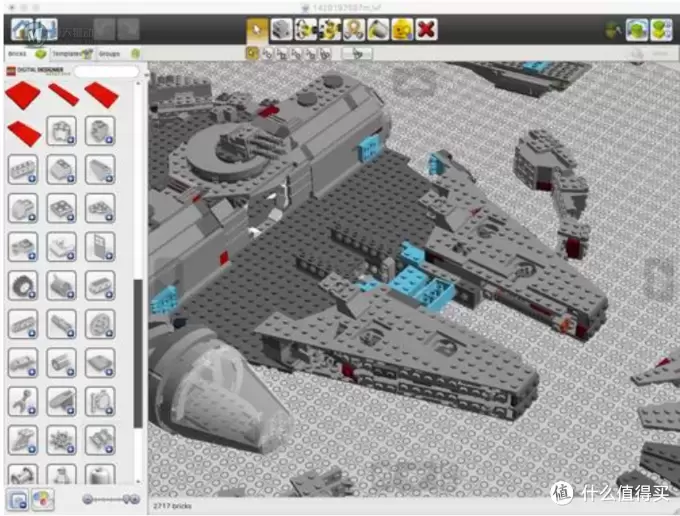
Task: Expand the round Technic disc category
Action: click(x=100, y=324)
